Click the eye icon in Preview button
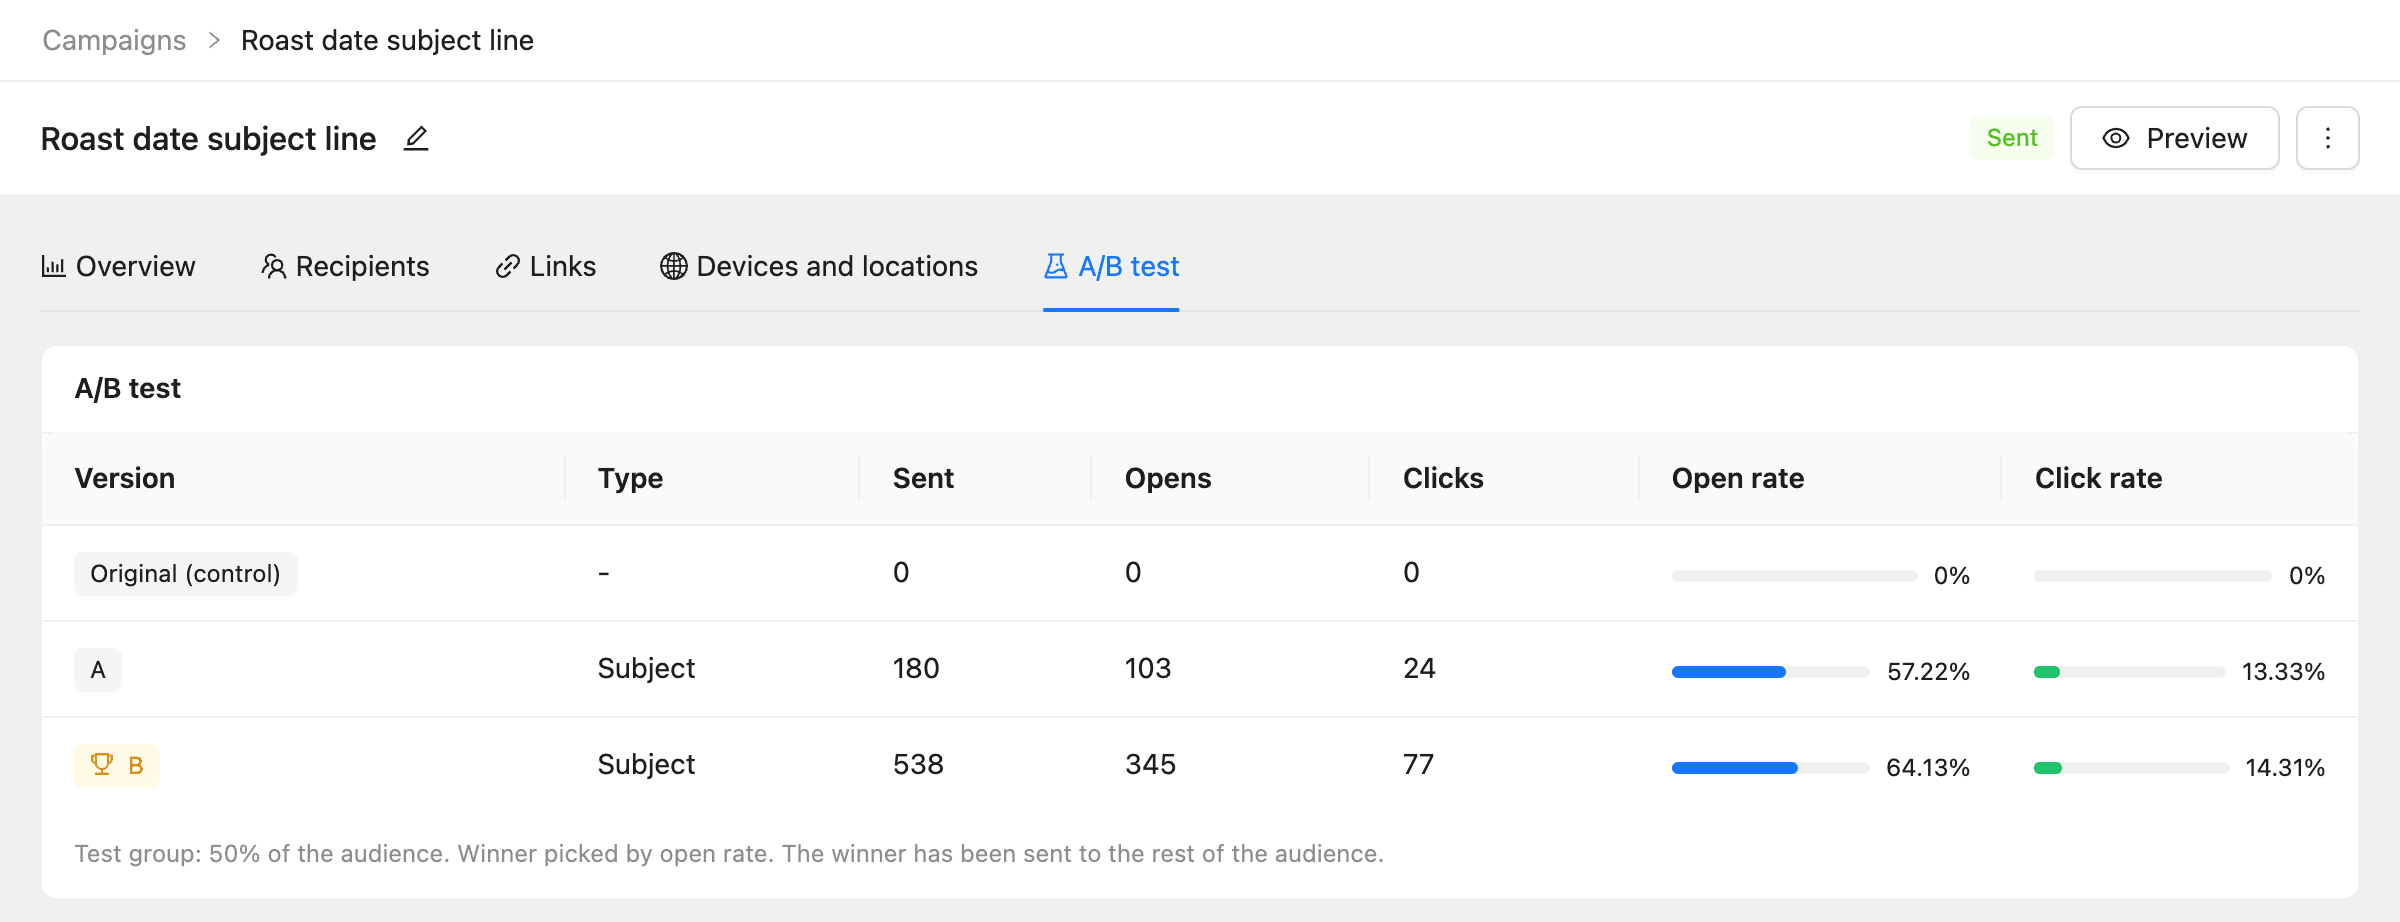 [x=2116, y=138]
